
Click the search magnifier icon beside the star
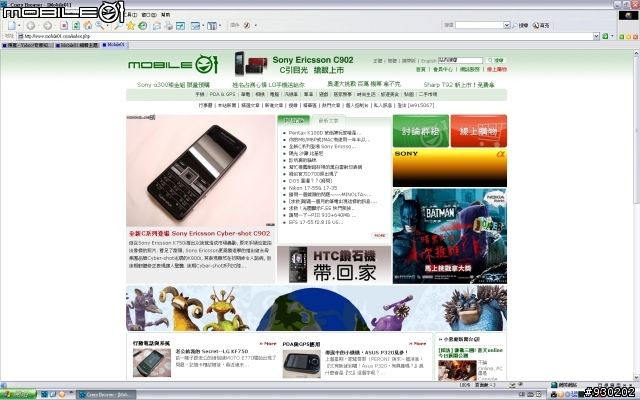click(118, 26)
